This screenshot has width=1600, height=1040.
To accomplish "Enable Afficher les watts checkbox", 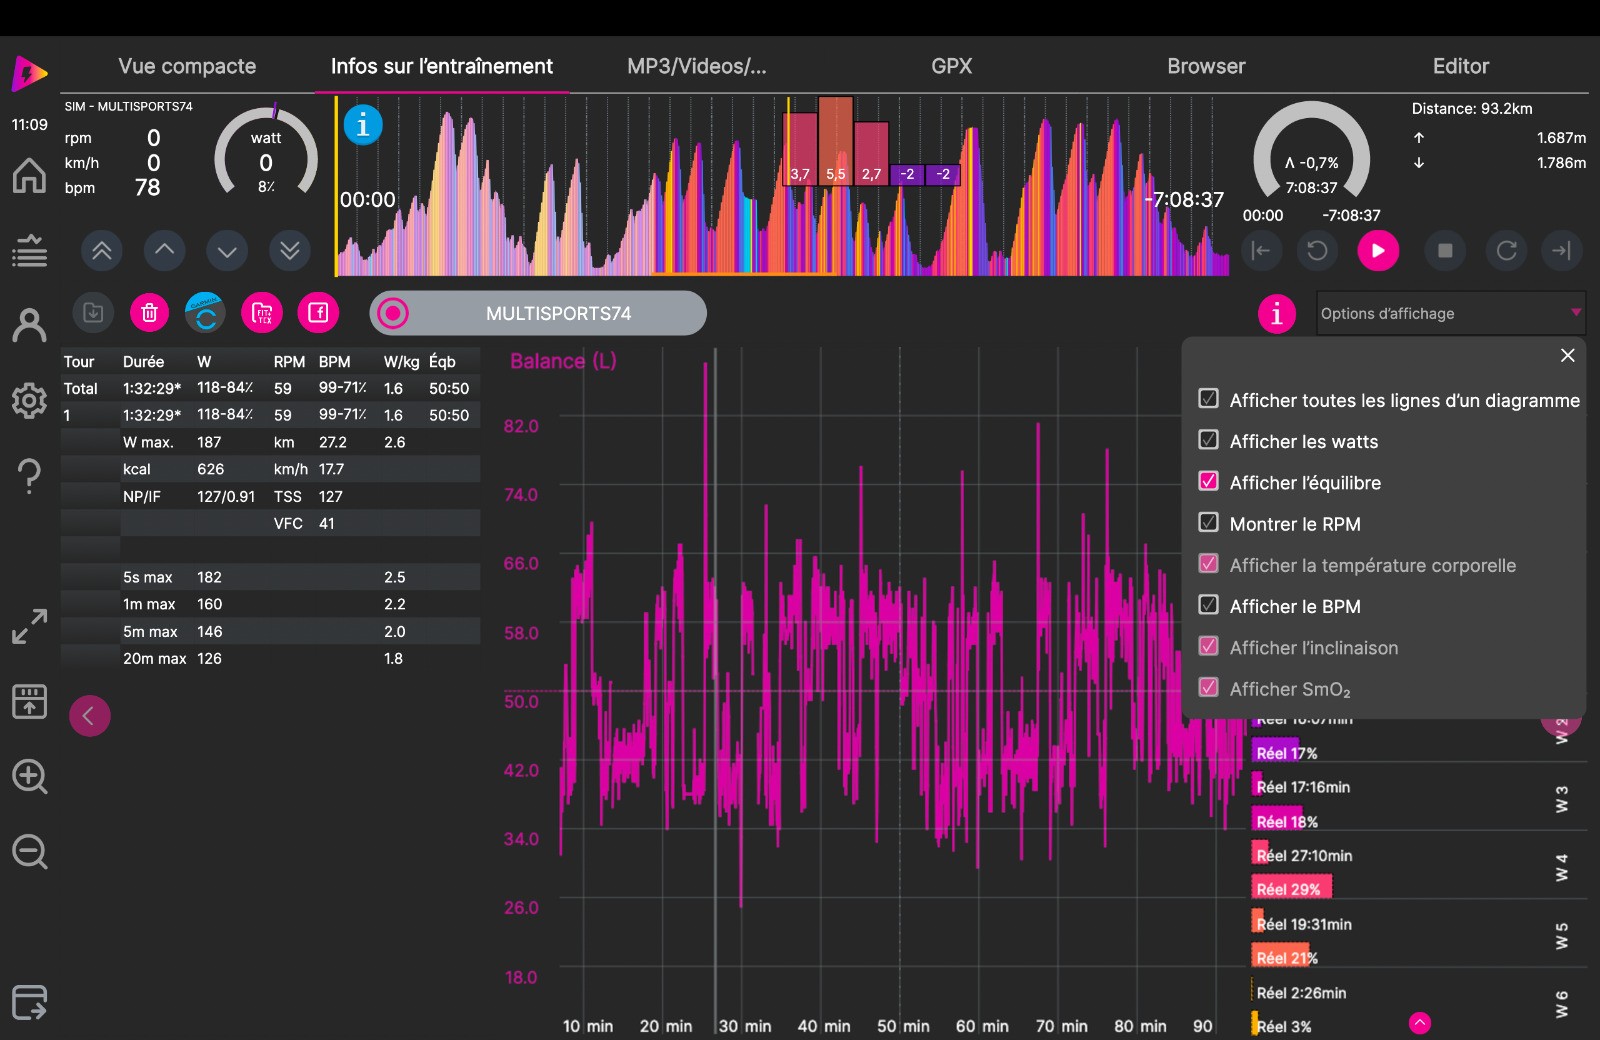I will coord(1208,440).
